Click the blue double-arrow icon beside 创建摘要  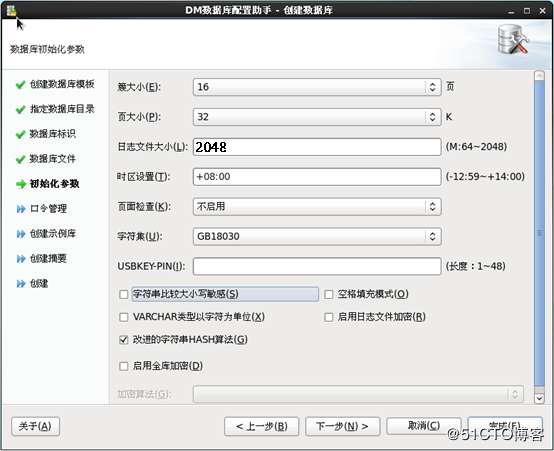21,259
